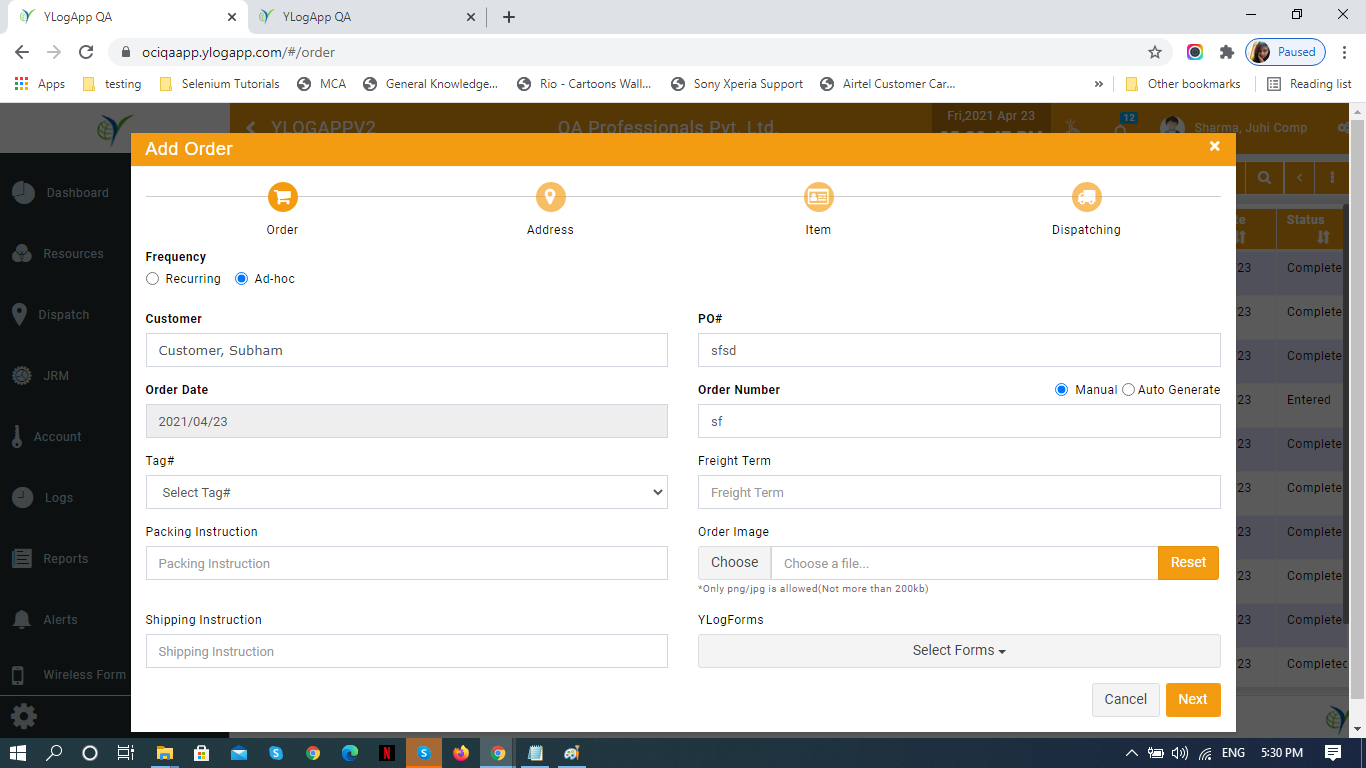Open the Reading list

pyautogui.click(x=1309, y=84)
